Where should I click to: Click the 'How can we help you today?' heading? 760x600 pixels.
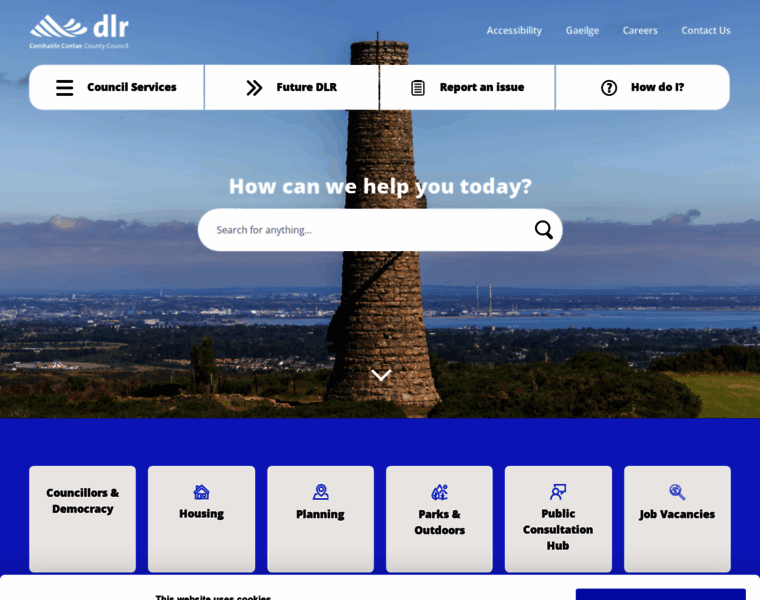click(x=380, y=187)
